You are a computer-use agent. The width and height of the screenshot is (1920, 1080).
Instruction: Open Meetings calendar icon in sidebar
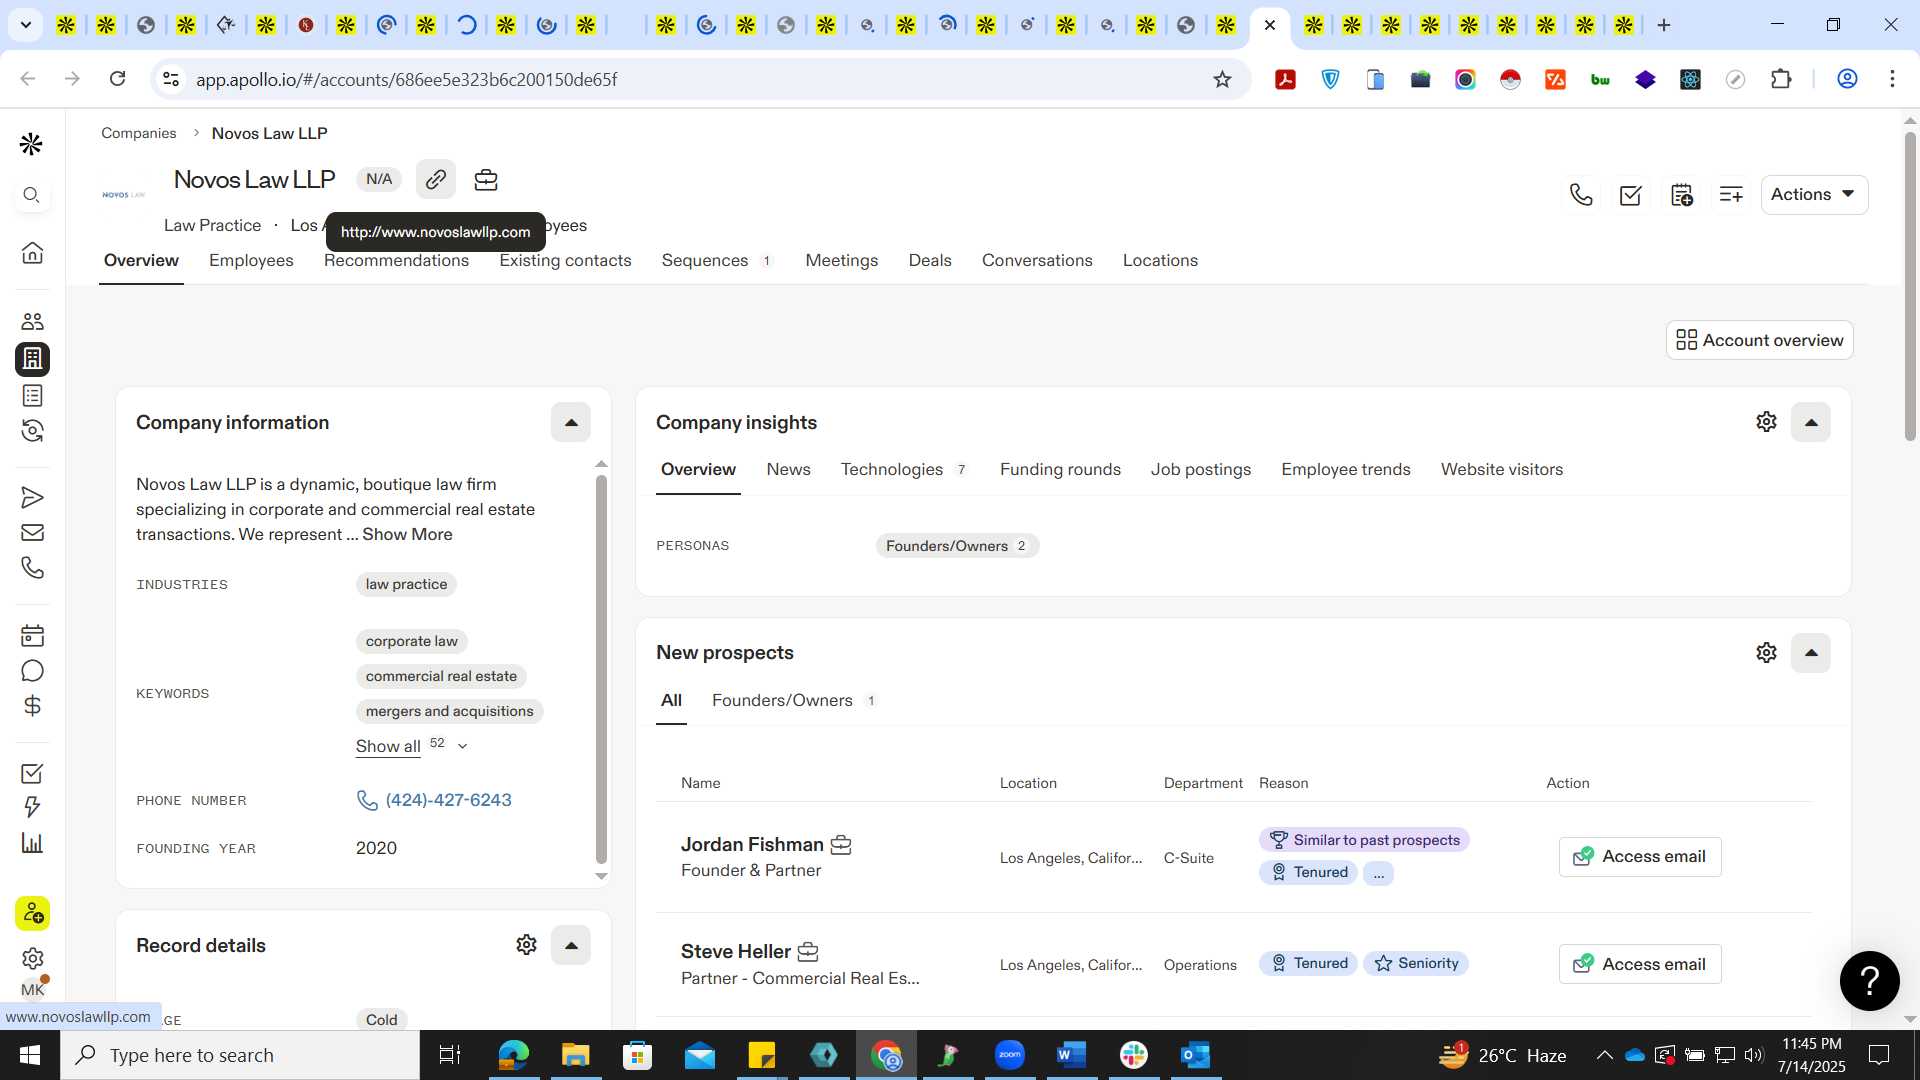tap(32, 635)
